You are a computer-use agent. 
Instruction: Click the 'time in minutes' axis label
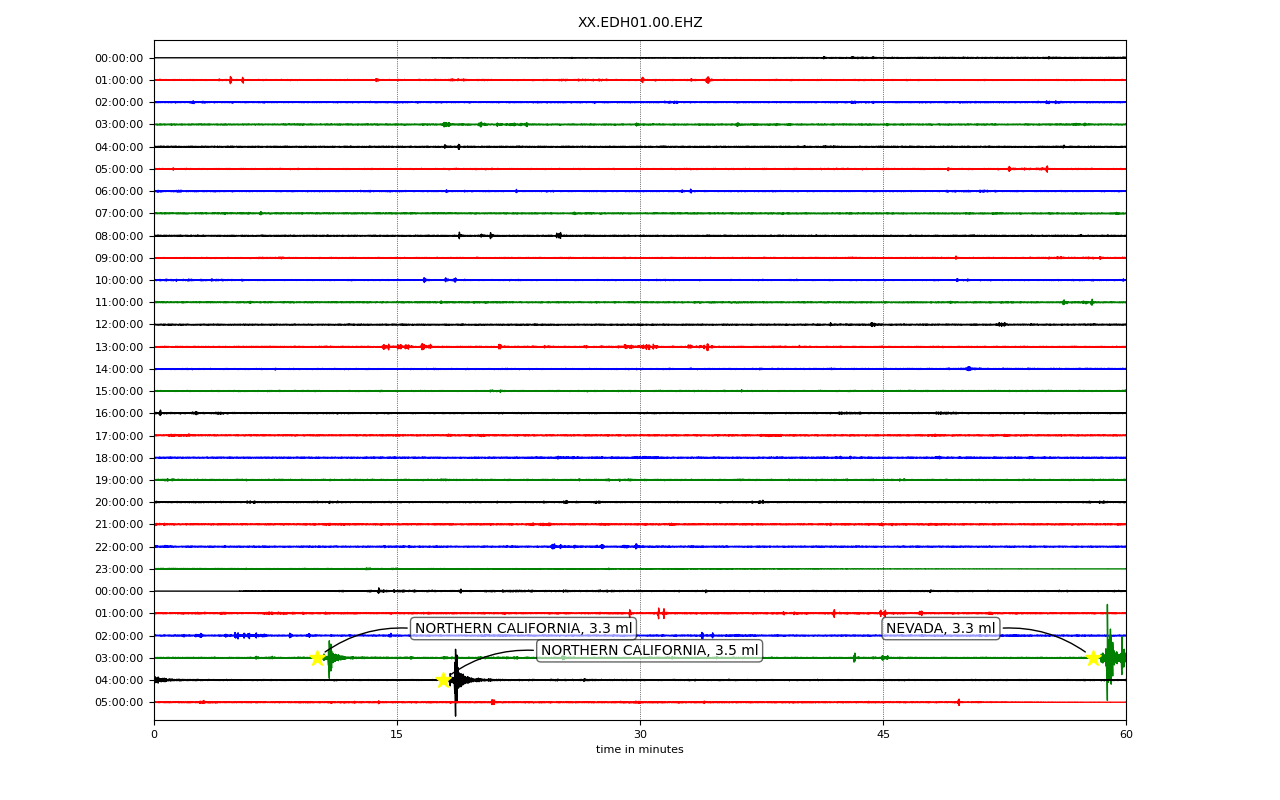[x=640, y=749]
